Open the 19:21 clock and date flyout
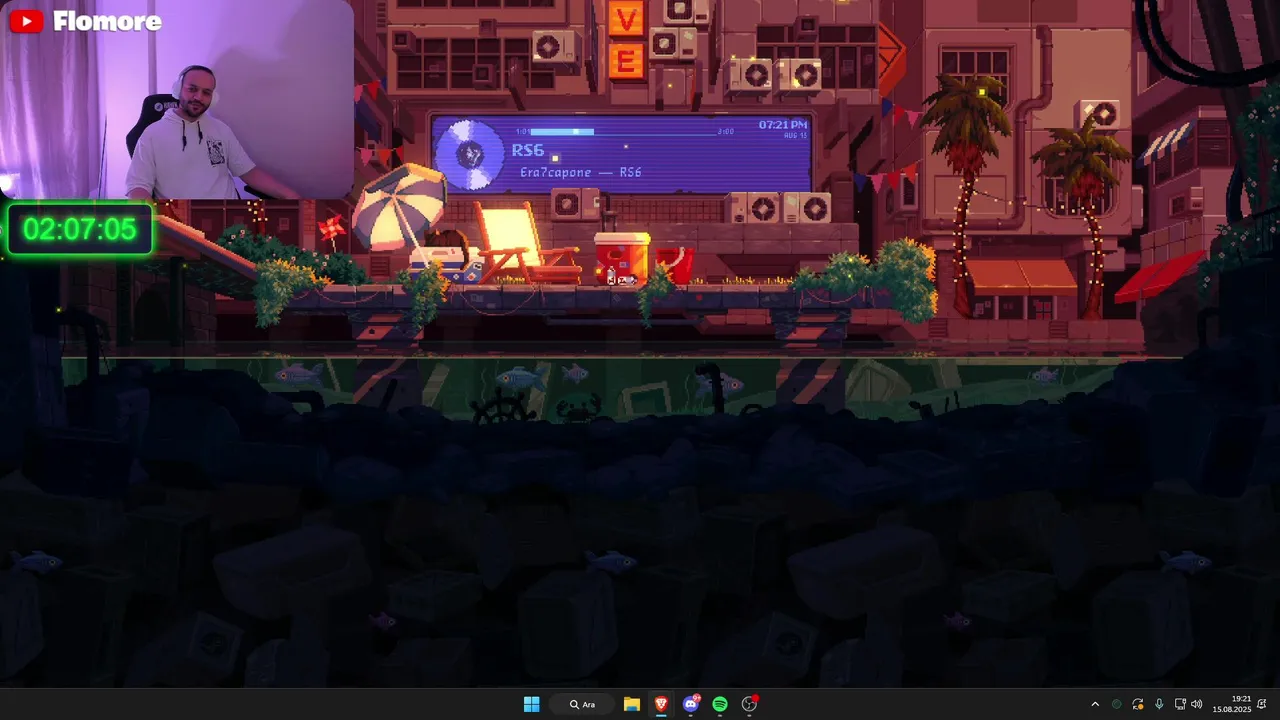 [1232, 704]
